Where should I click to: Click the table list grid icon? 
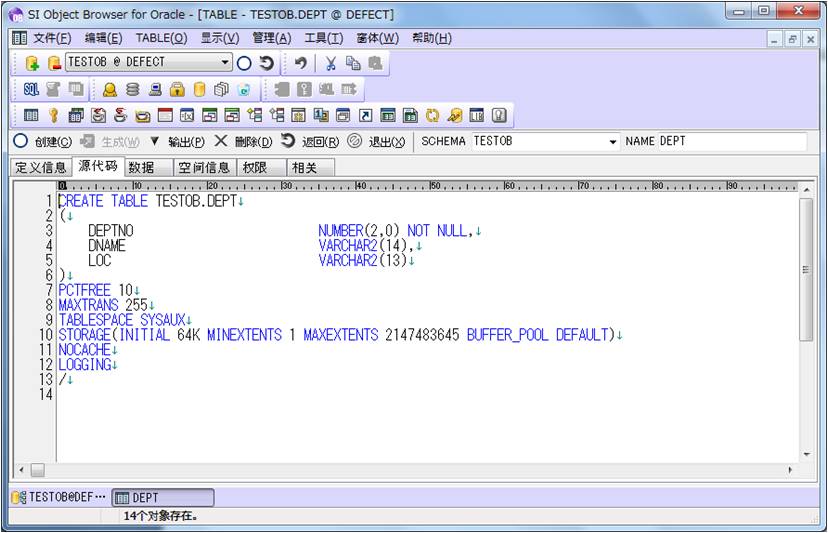(31, 116)
